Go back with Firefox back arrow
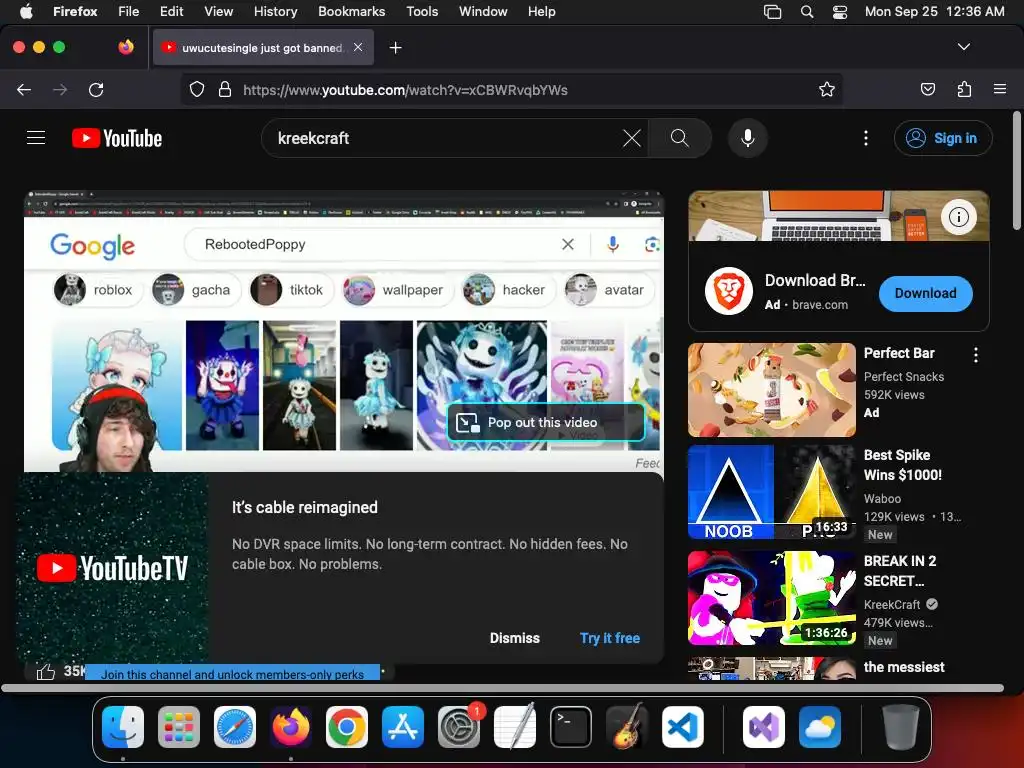This screenshot has width=1024, height=768. pyautogui.click(x=24, y=89)
